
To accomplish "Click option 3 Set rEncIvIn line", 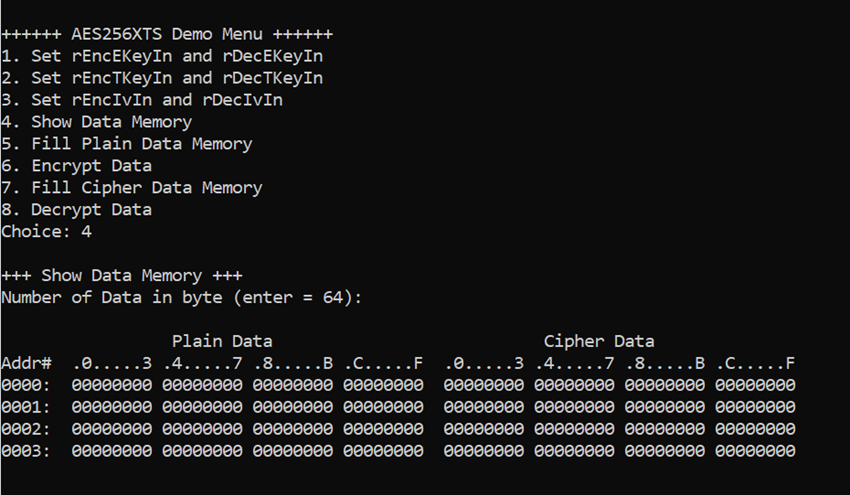I will 142,100.
